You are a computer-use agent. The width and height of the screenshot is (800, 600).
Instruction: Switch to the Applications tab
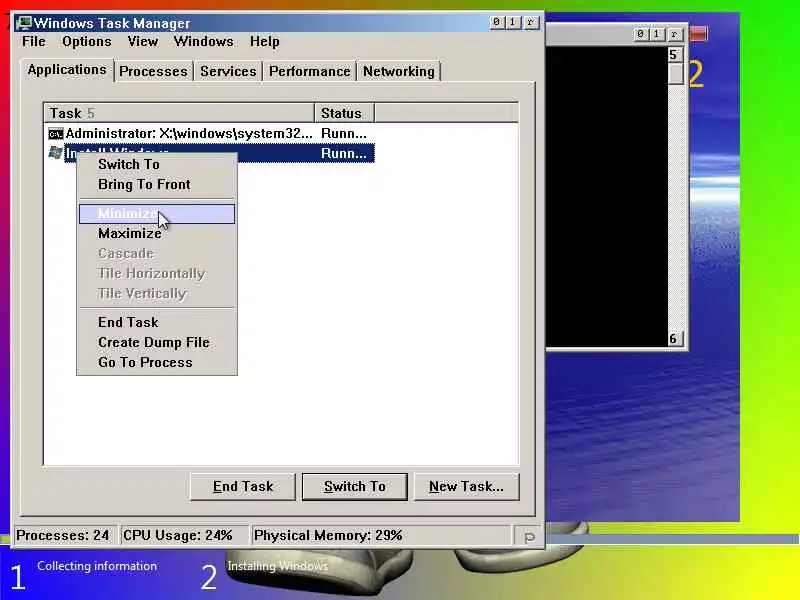tap(67, 69)
